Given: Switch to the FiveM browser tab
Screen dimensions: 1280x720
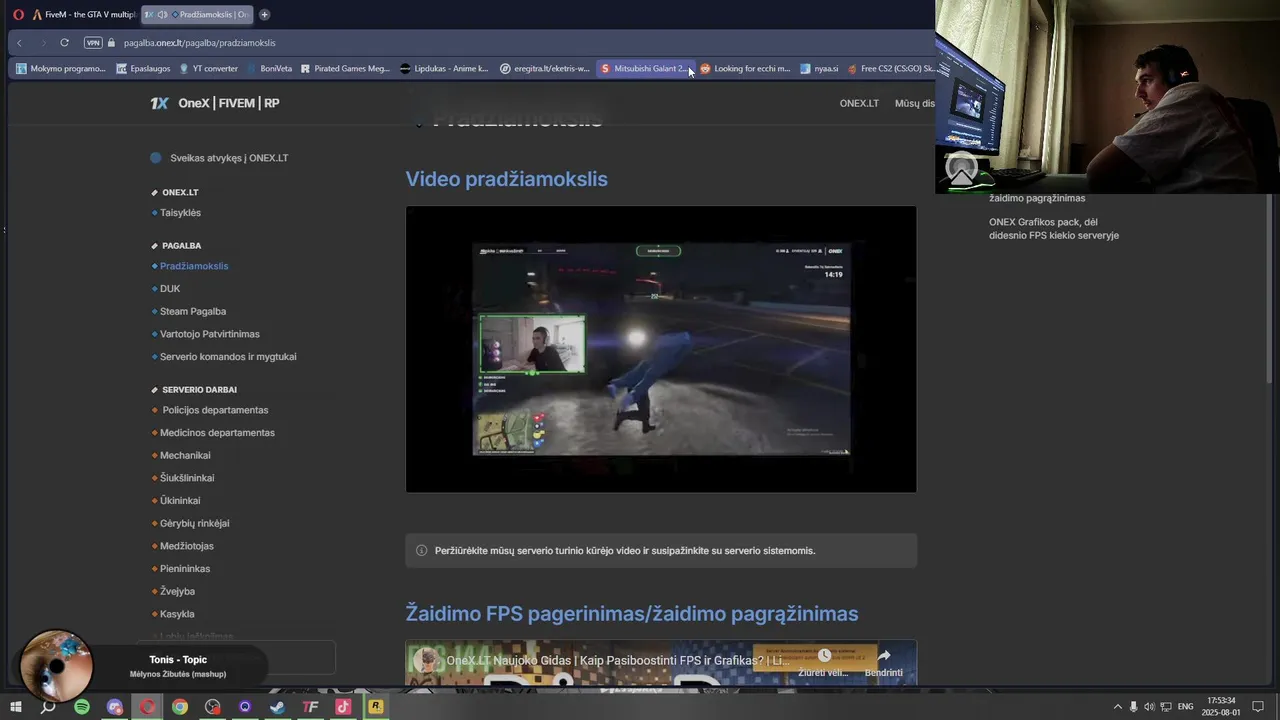Looking at the screenshot, I should 84,14.
